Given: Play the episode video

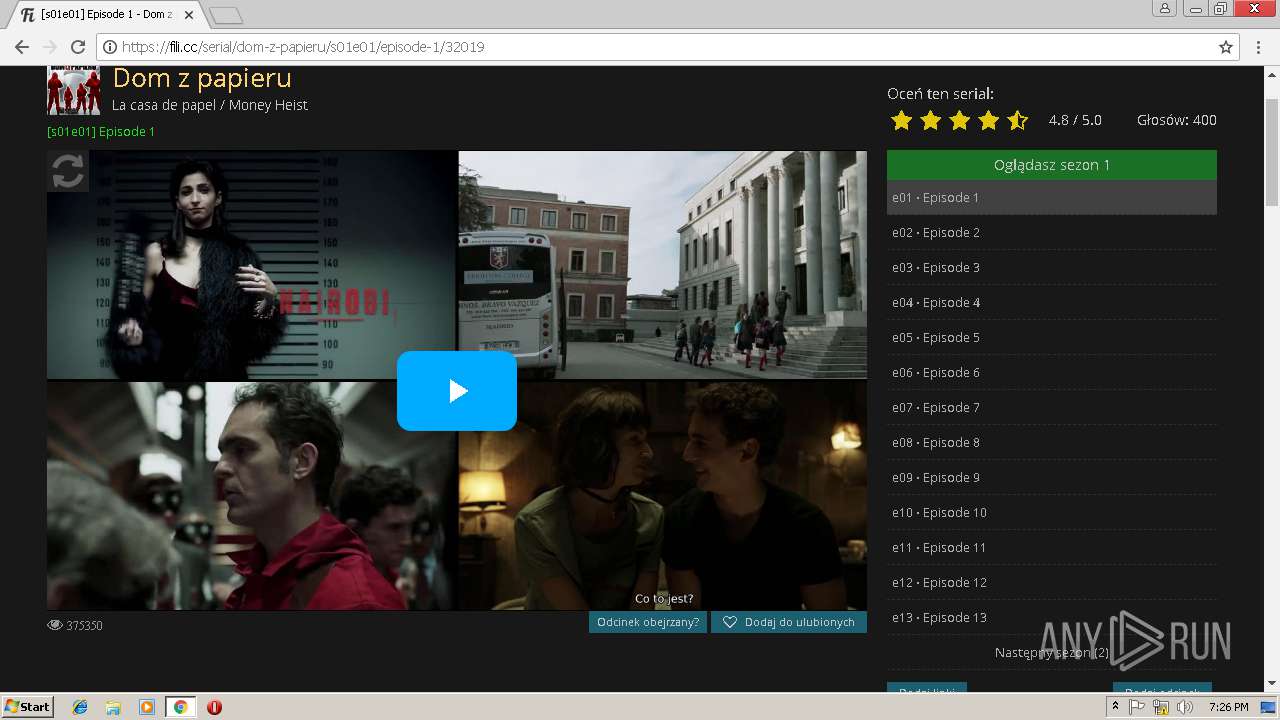Looking at the screenshot, I should point(457,391).
